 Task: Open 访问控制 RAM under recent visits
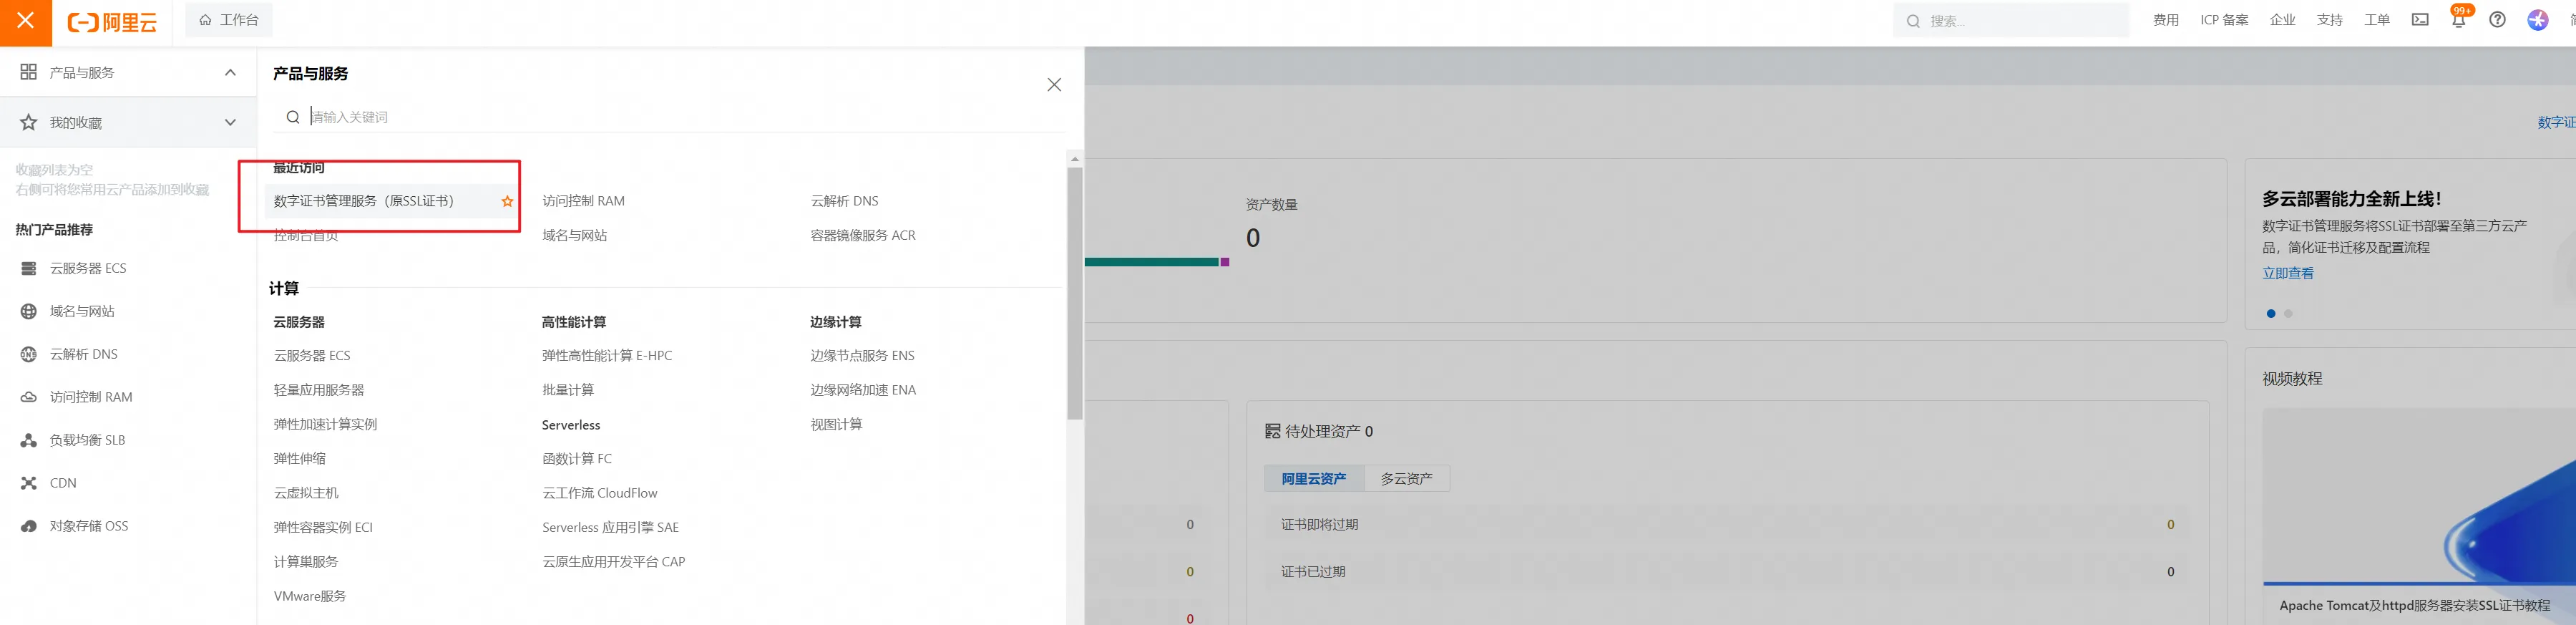(x=583, y=201)
